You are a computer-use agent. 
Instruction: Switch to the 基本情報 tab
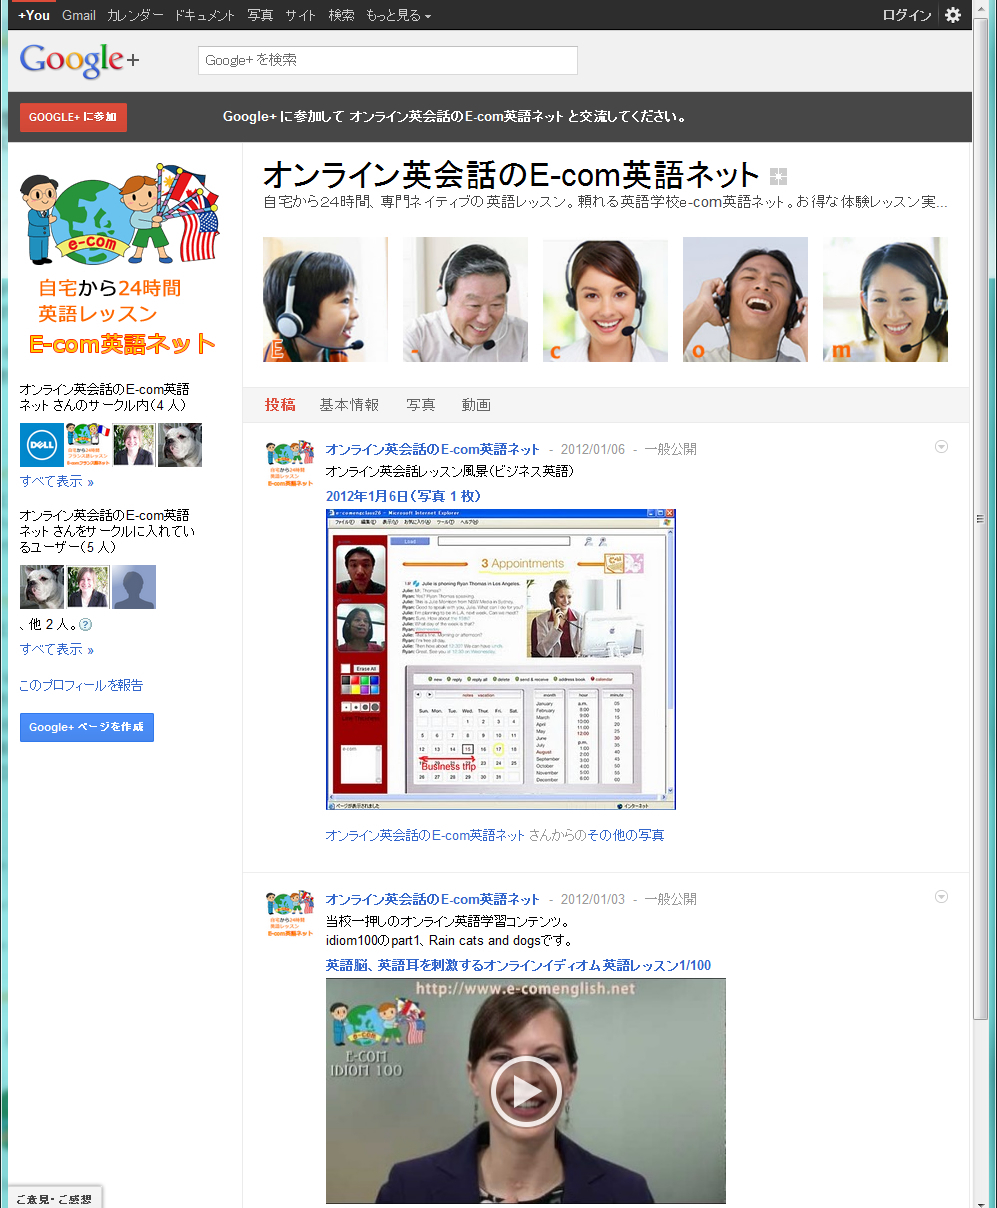349,405
